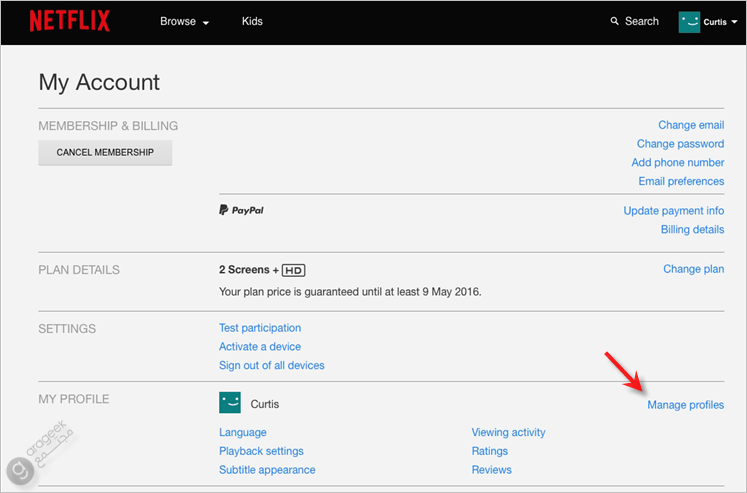This screenshot has height=493, width=747.
Task: Click the PLAN DETAILS section label
Action: (x=79, y=270)
